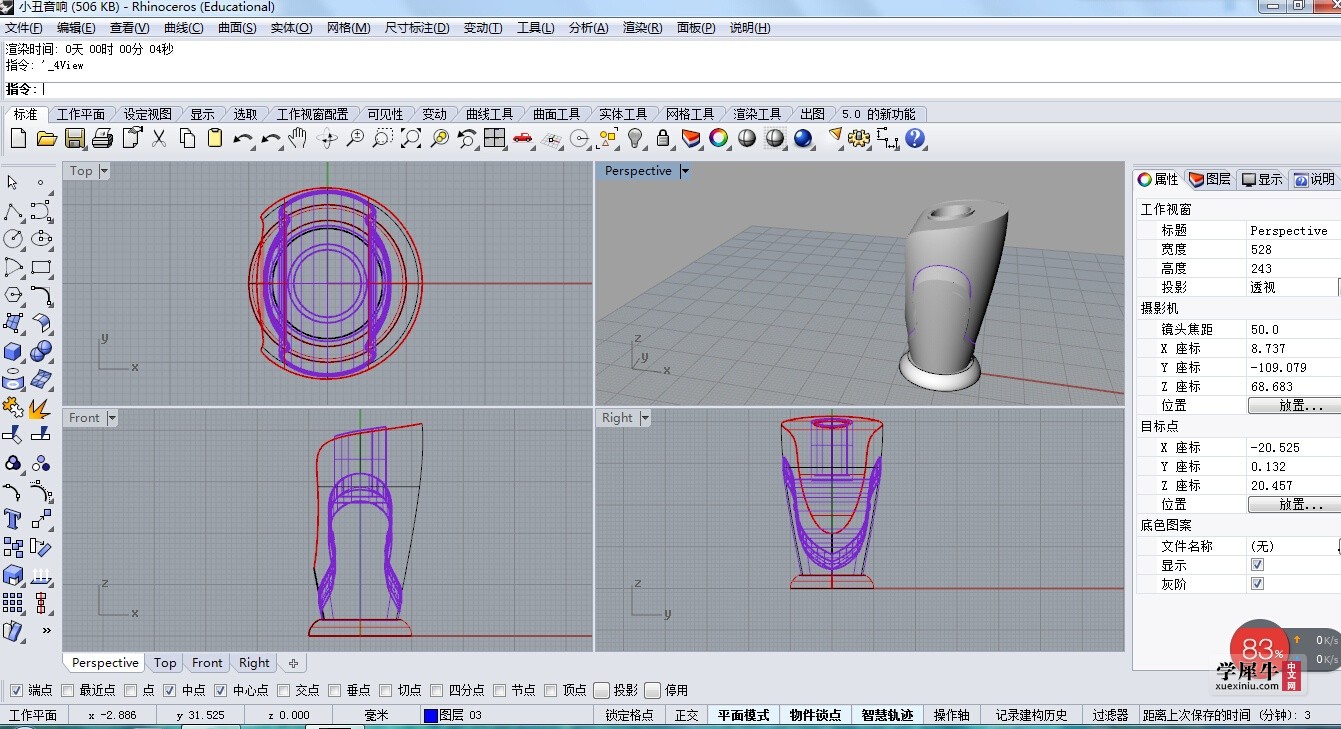Enable the 最近点 osnap checkbox
This screenshot has width=1341, height=729.
coord(67,690)
